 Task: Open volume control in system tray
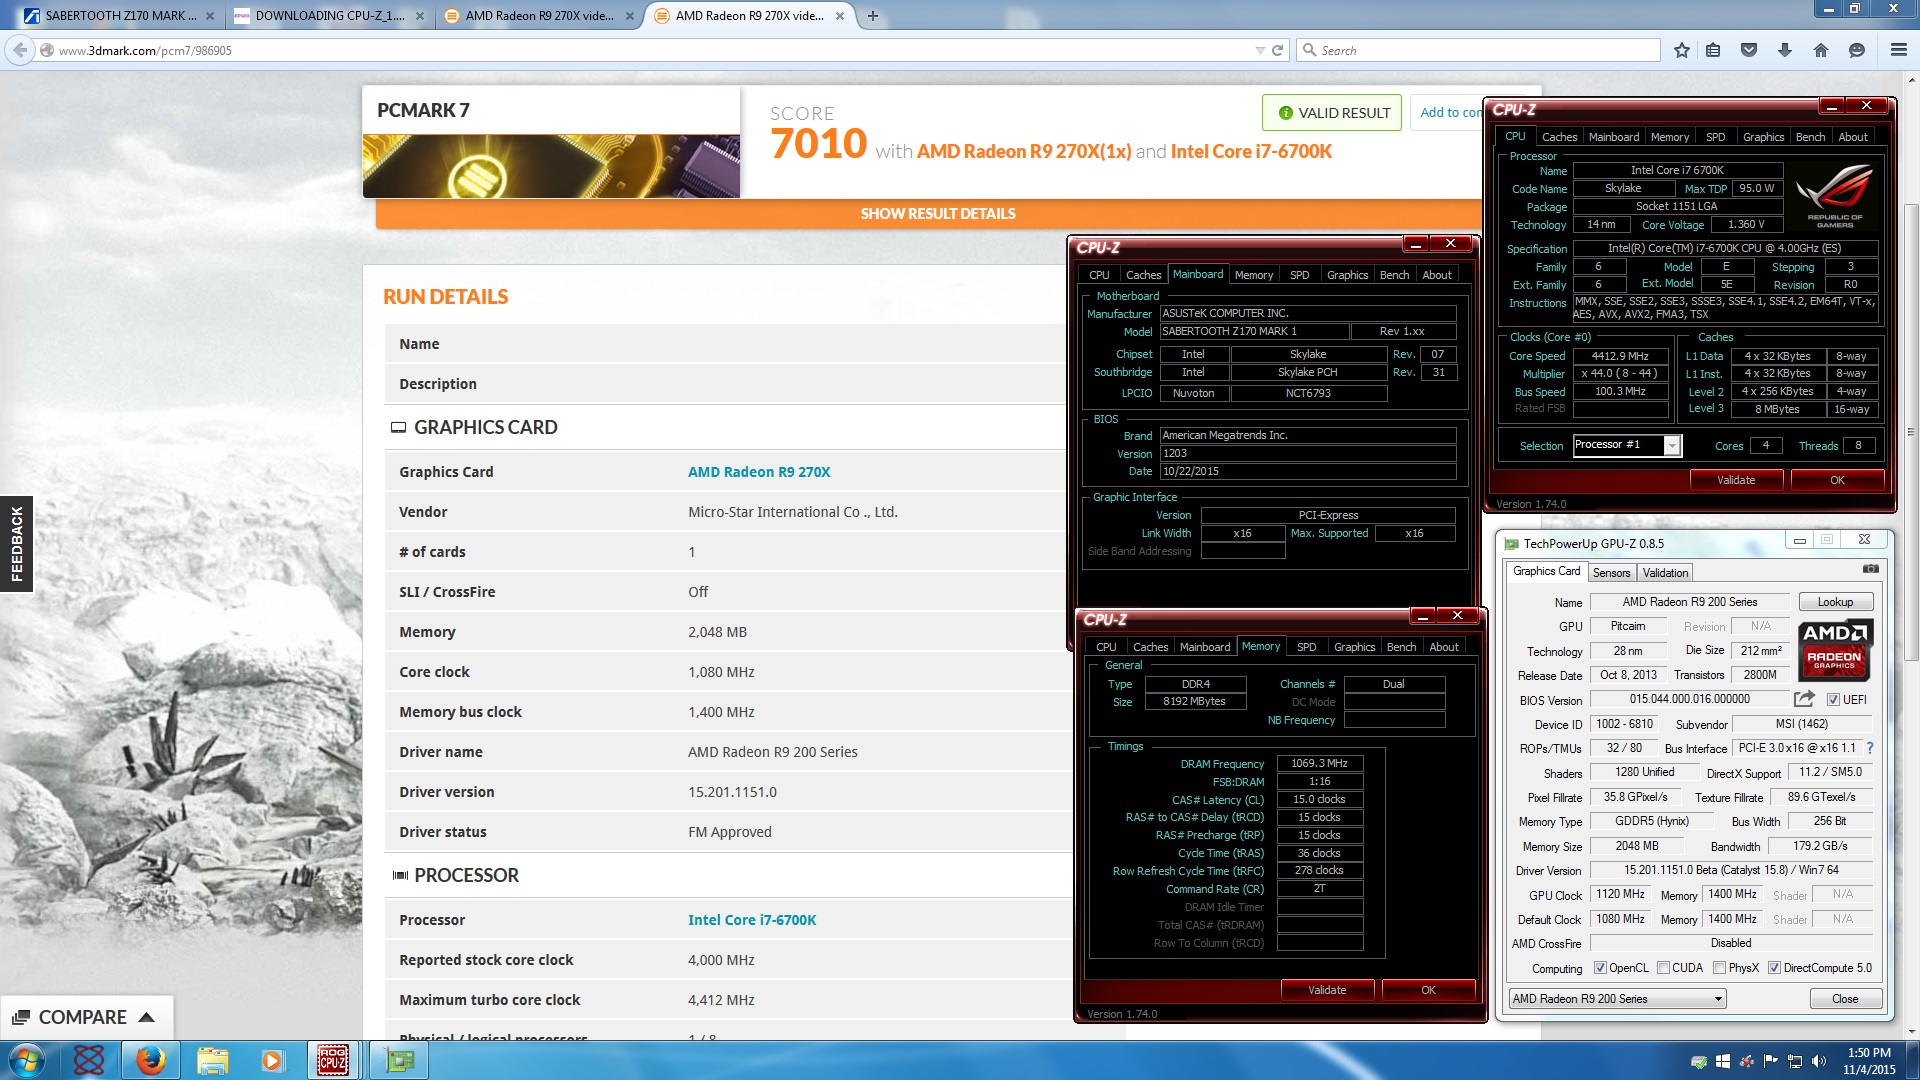click(1819, 1061)
